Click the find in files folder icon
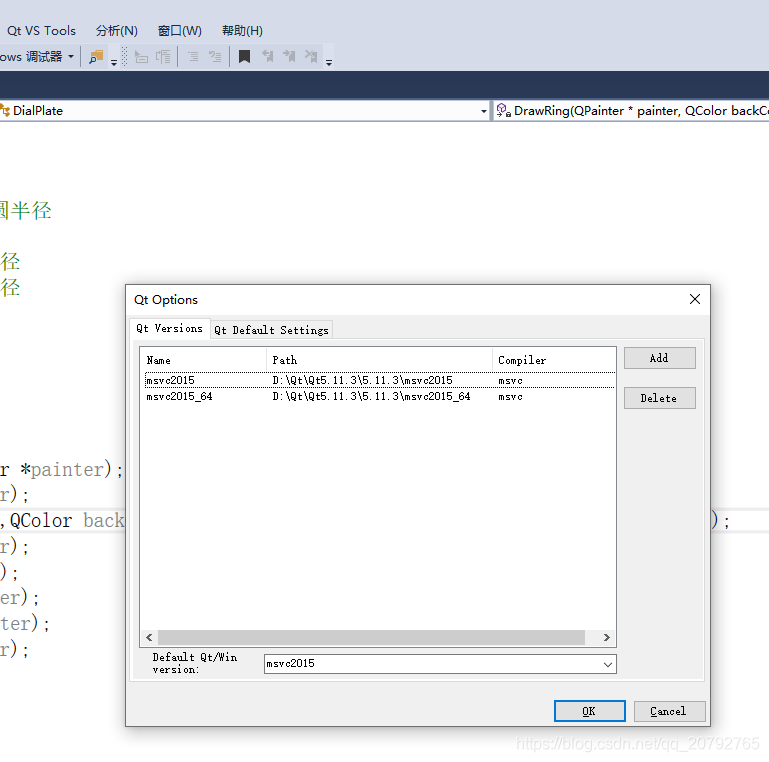Screen dimensions: 769x762 [x=96, y=57]
